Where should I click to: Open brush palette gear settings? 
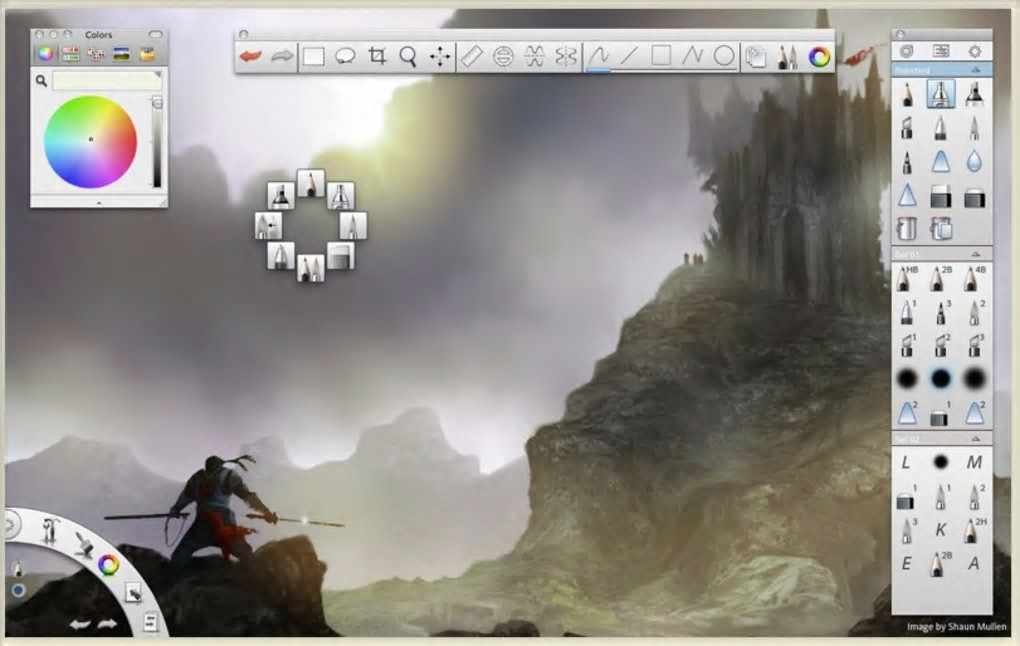click(974, 51)
